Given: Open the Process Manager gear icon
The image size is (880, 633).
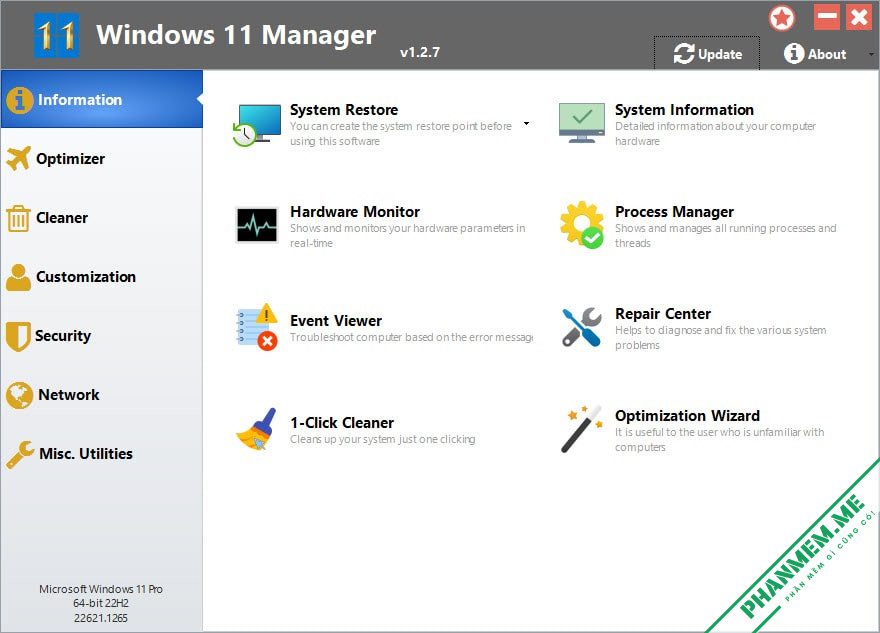Looking at the screenshot, I should [581, 224].
